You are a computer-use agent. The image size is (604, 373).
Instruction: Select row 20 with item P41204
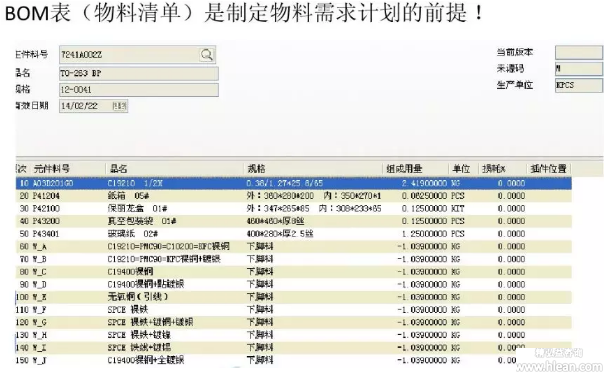point(294,196)
